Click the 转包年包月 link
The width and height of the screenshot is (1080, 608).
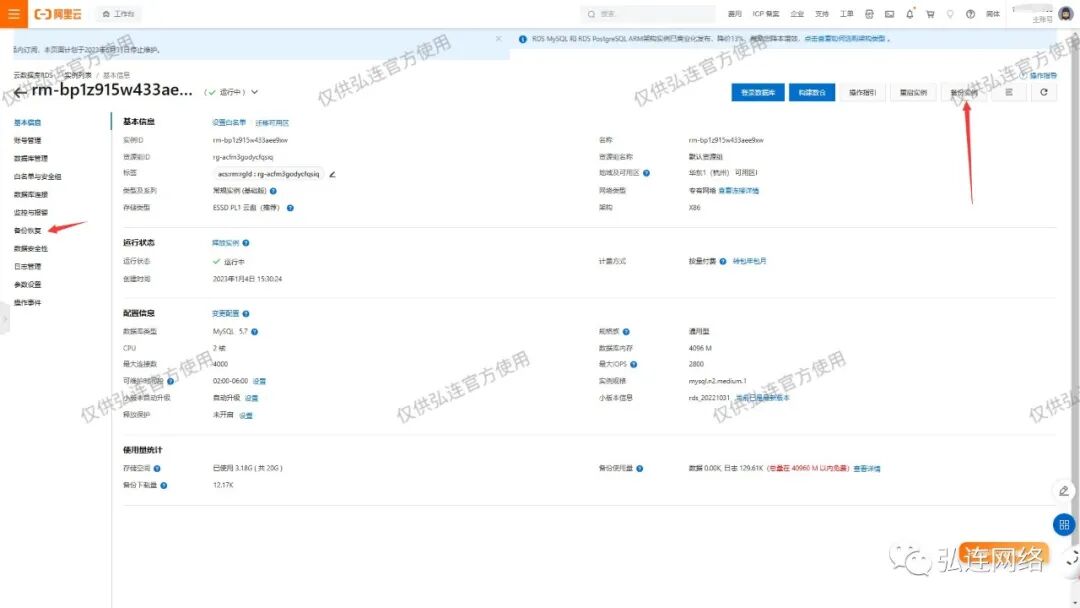point(749,262)
